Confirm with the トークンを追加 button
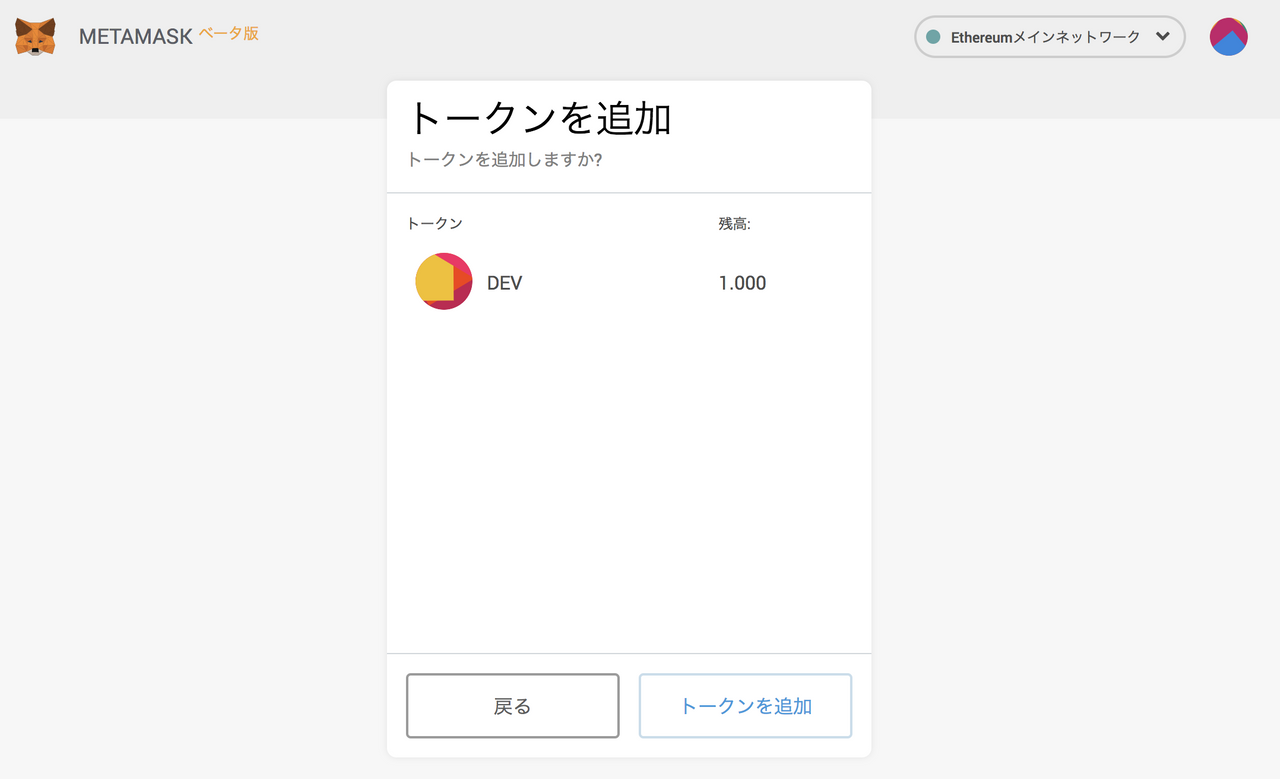 coord(745,706)
